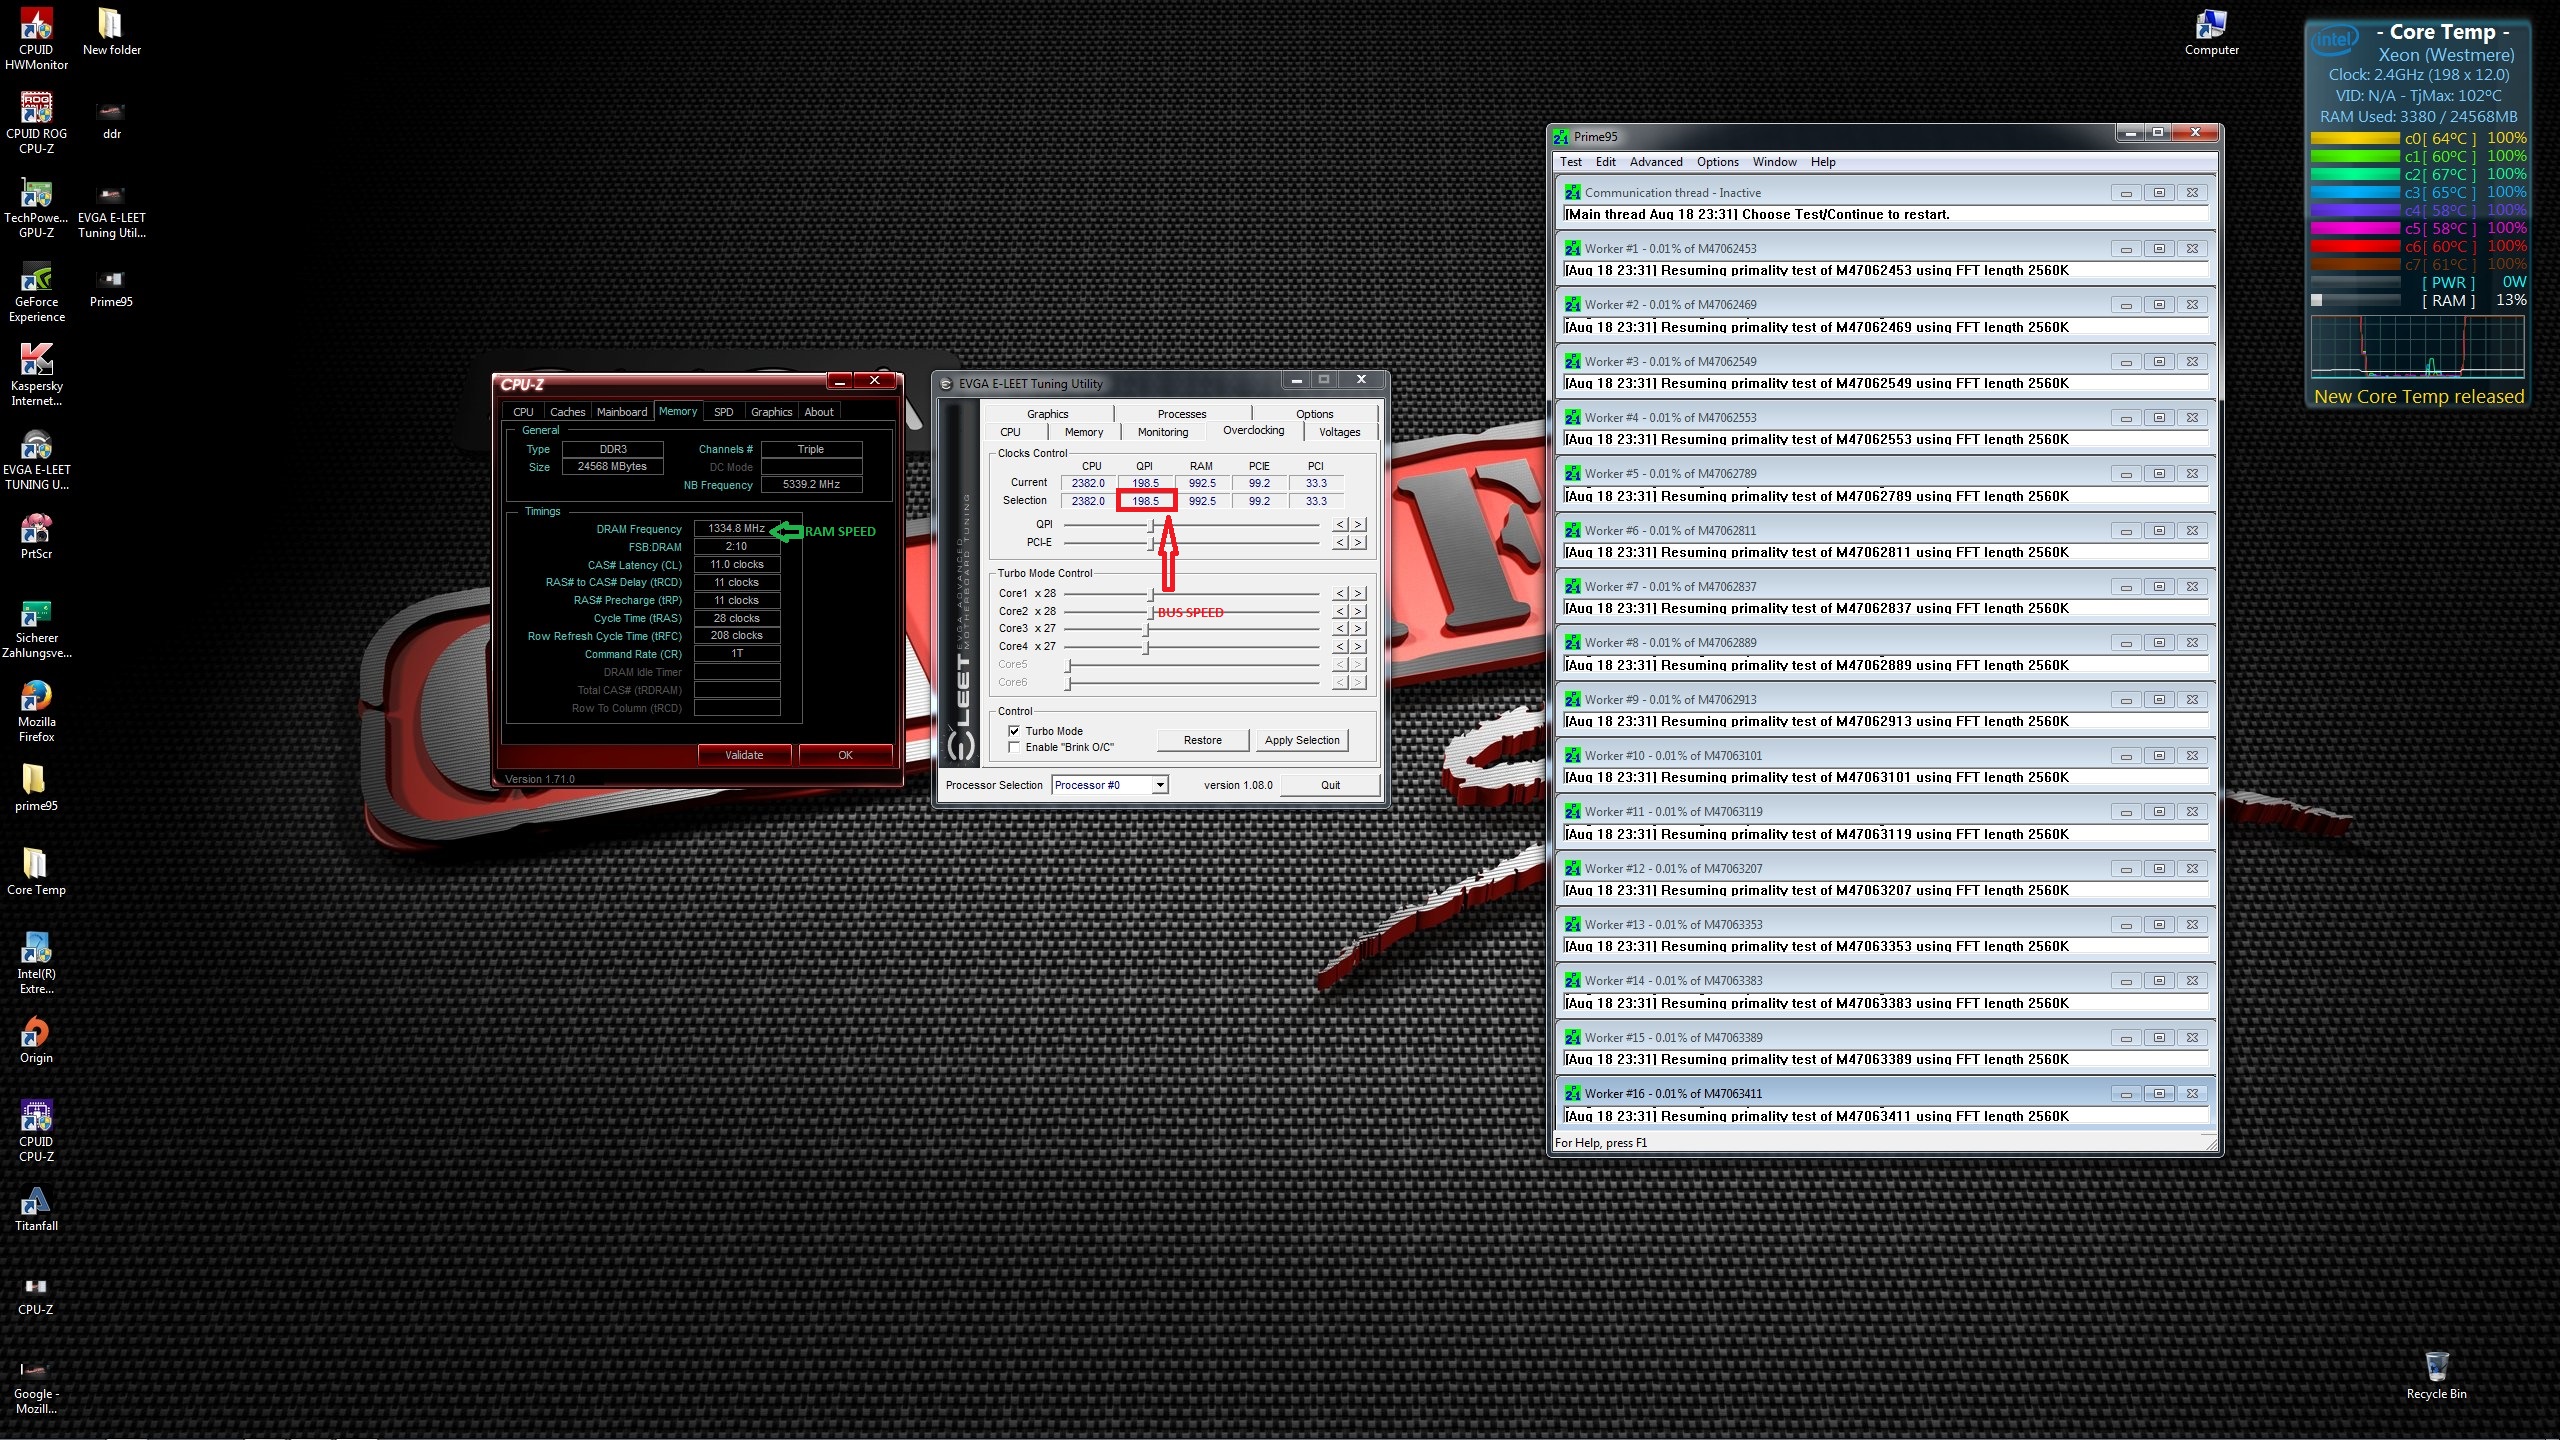Screen dimensions: 2560x1440
Task: Decrease Core3 multiplier with left arrow
Action: click(1341, 628)
